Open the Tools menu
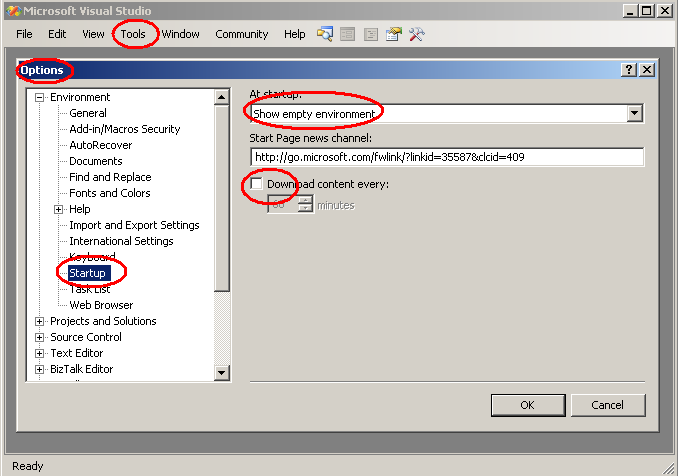 pos(133,34)
